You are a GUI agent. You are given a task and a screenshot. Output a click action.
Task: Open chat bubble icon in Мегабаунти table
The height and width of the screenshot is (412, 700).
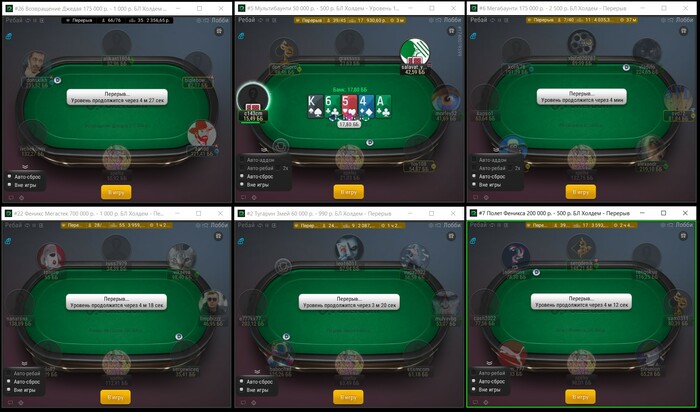click(x=475, y=197)
